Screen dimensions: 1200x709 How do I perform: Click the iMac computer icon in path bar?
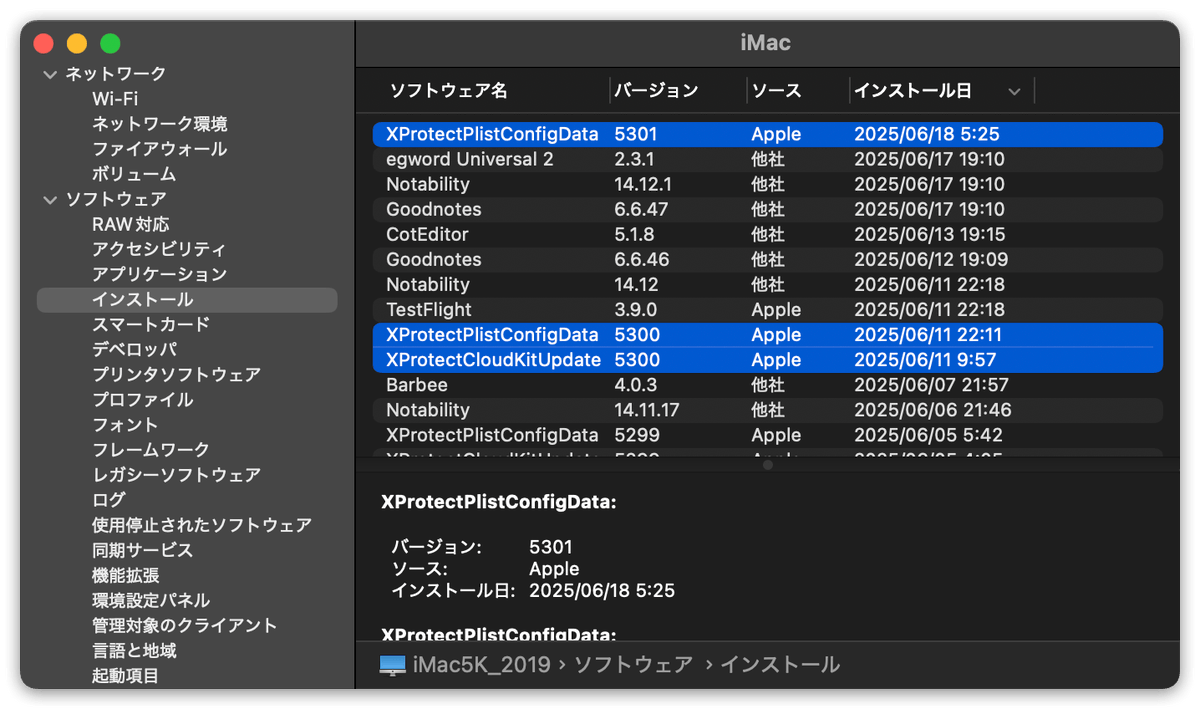coord(393,665)
